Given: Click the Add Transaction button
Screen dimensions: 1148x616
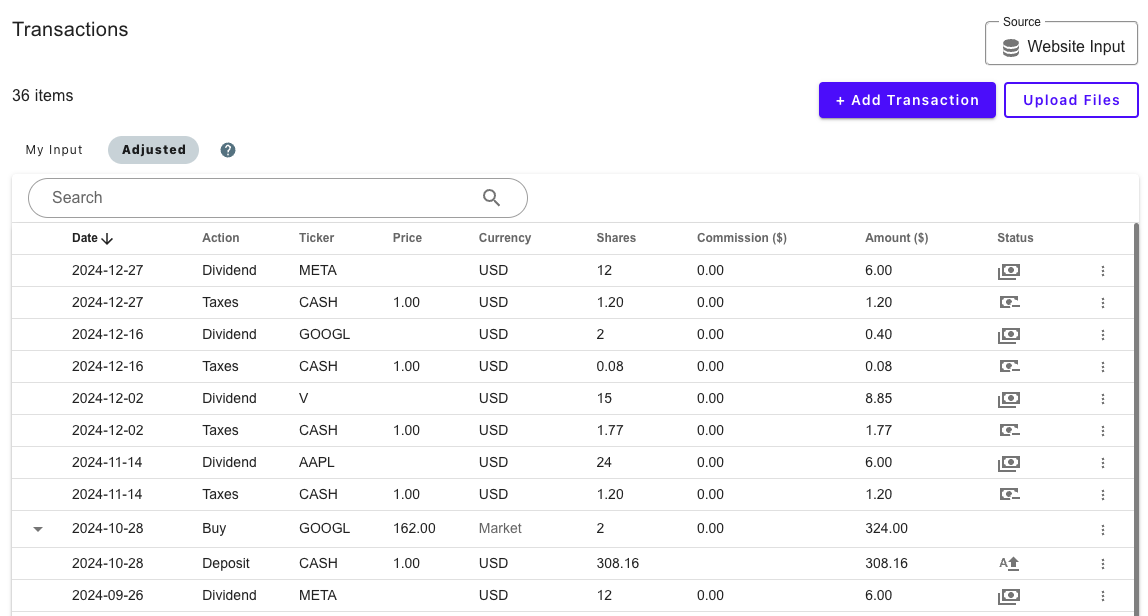Looking at the screenshot, I should 906,100.
